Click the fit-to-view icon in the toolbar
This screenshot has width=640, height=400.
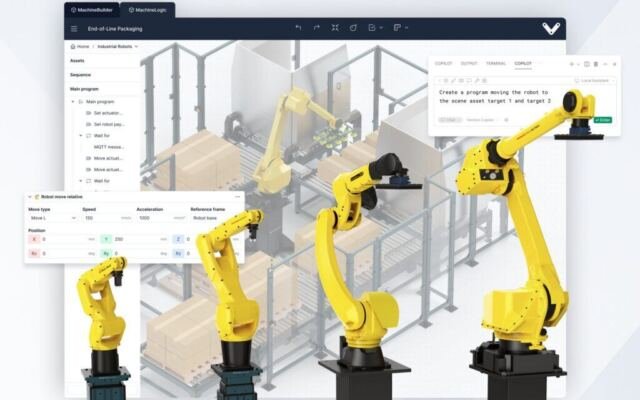pos(335,28)
